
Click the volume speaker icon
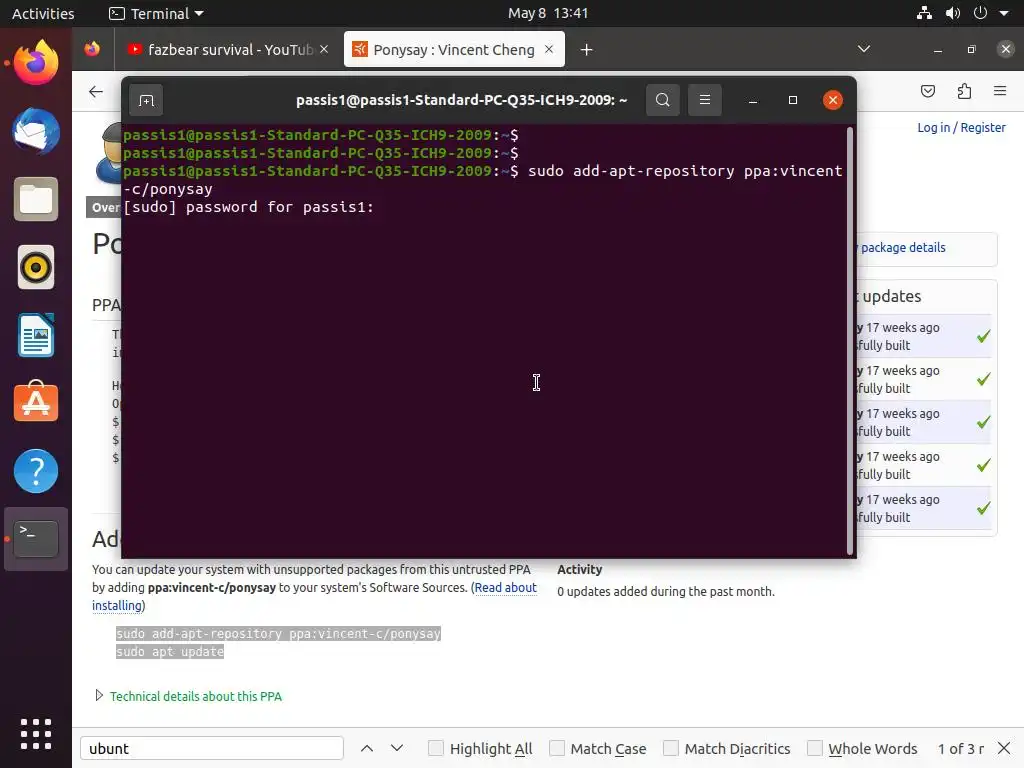click(x=953, y=13)
